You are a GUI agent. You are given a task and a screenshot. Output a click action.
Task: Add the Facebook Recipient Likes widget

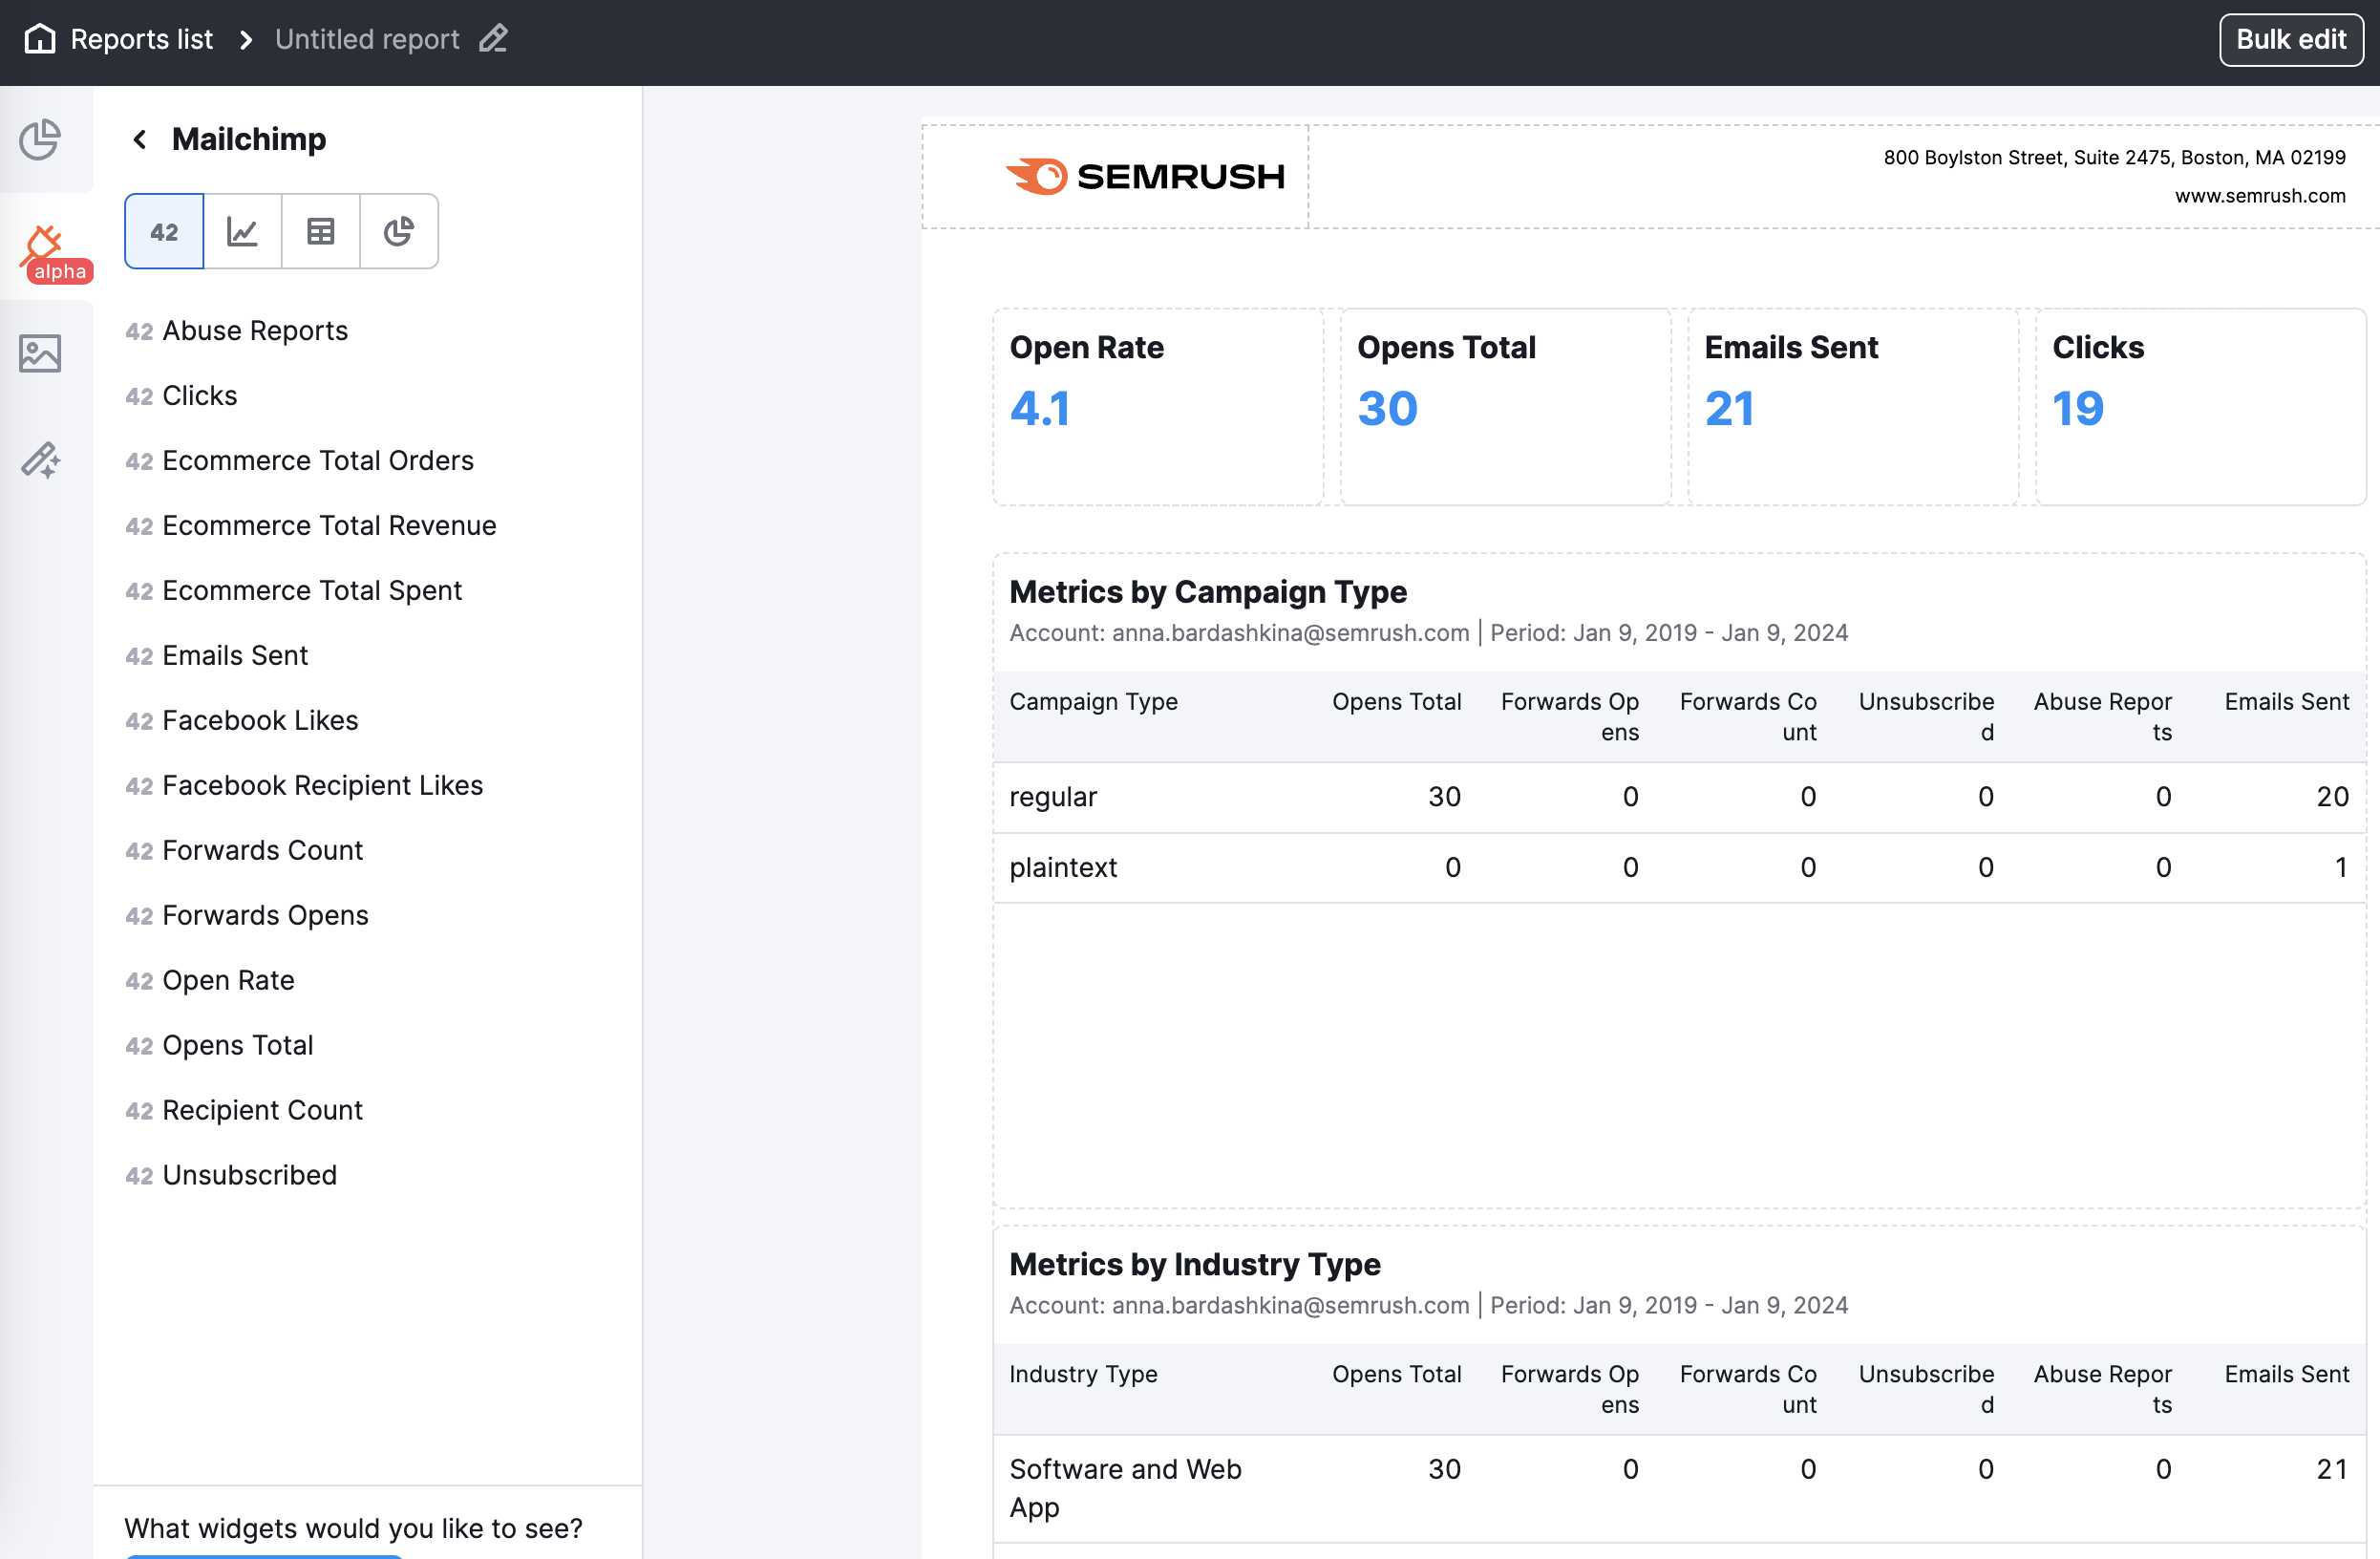tap(305, 786)
